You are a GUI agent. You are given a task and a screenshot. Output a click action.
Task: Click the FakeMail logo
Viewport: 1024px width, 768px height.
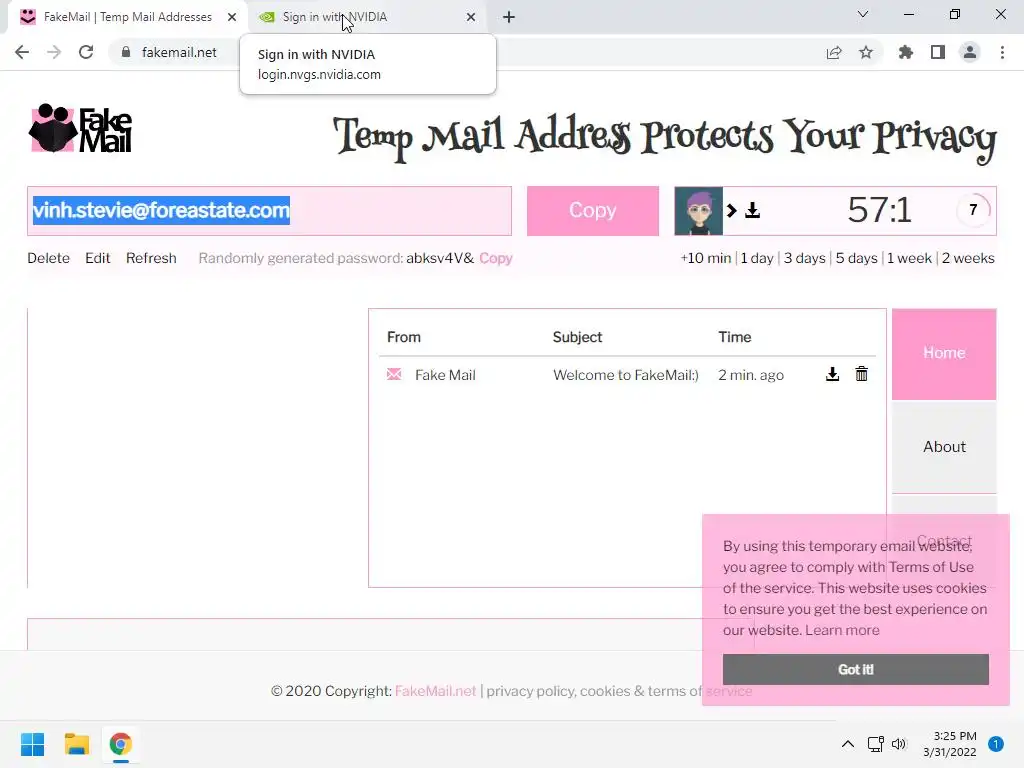pyautogui.click(x=81, y=129)
